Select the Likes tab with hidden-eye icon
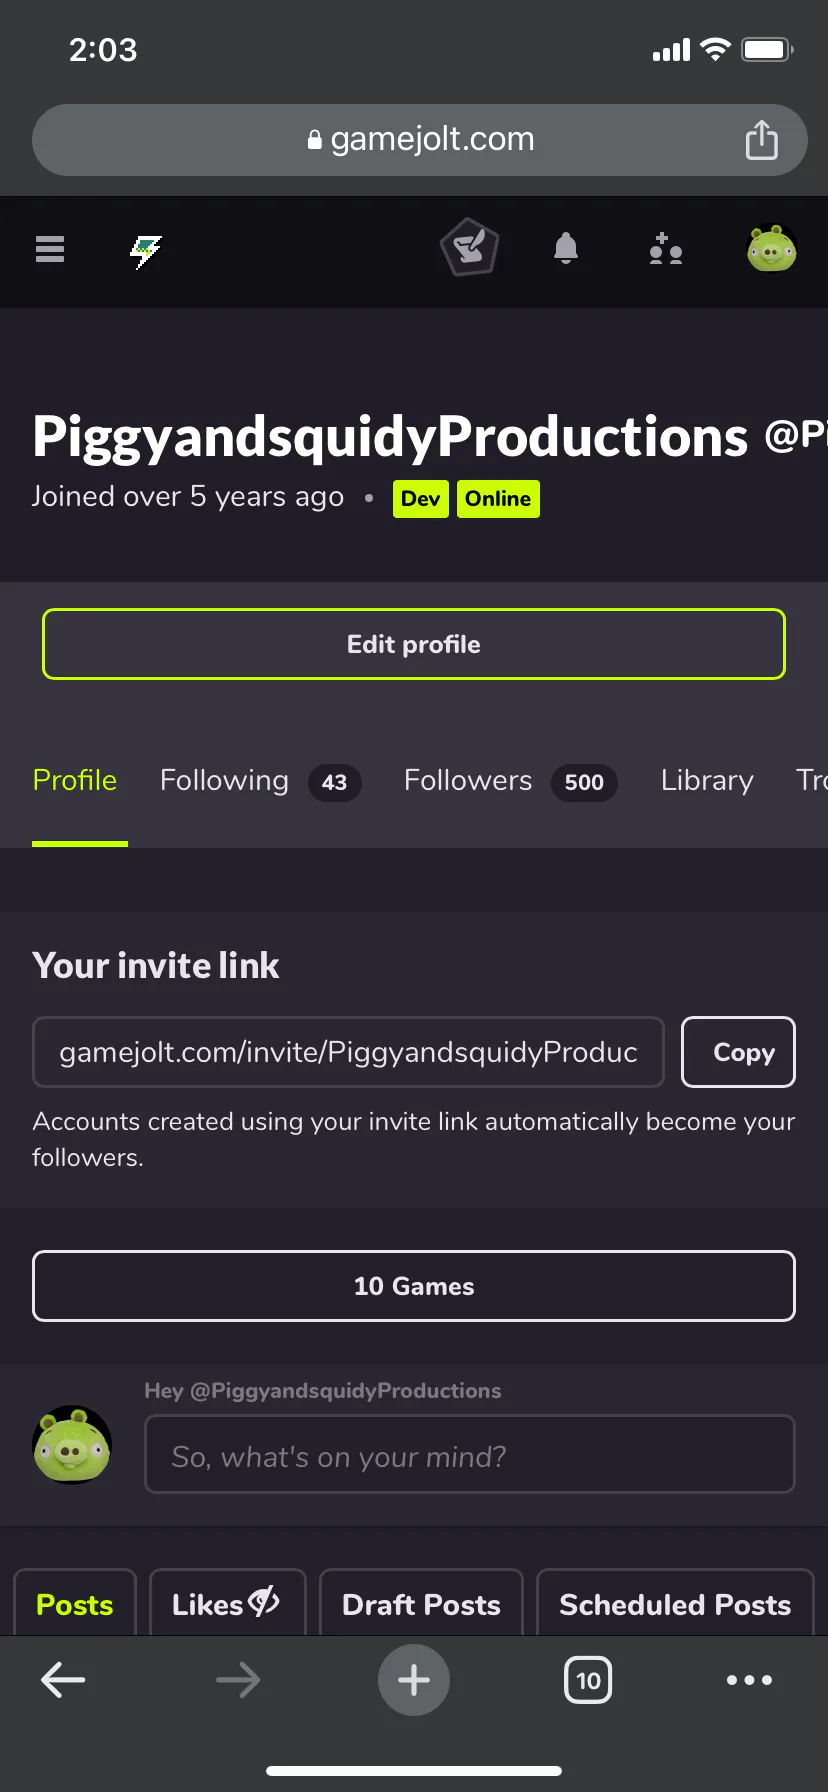 point(227,1603)
